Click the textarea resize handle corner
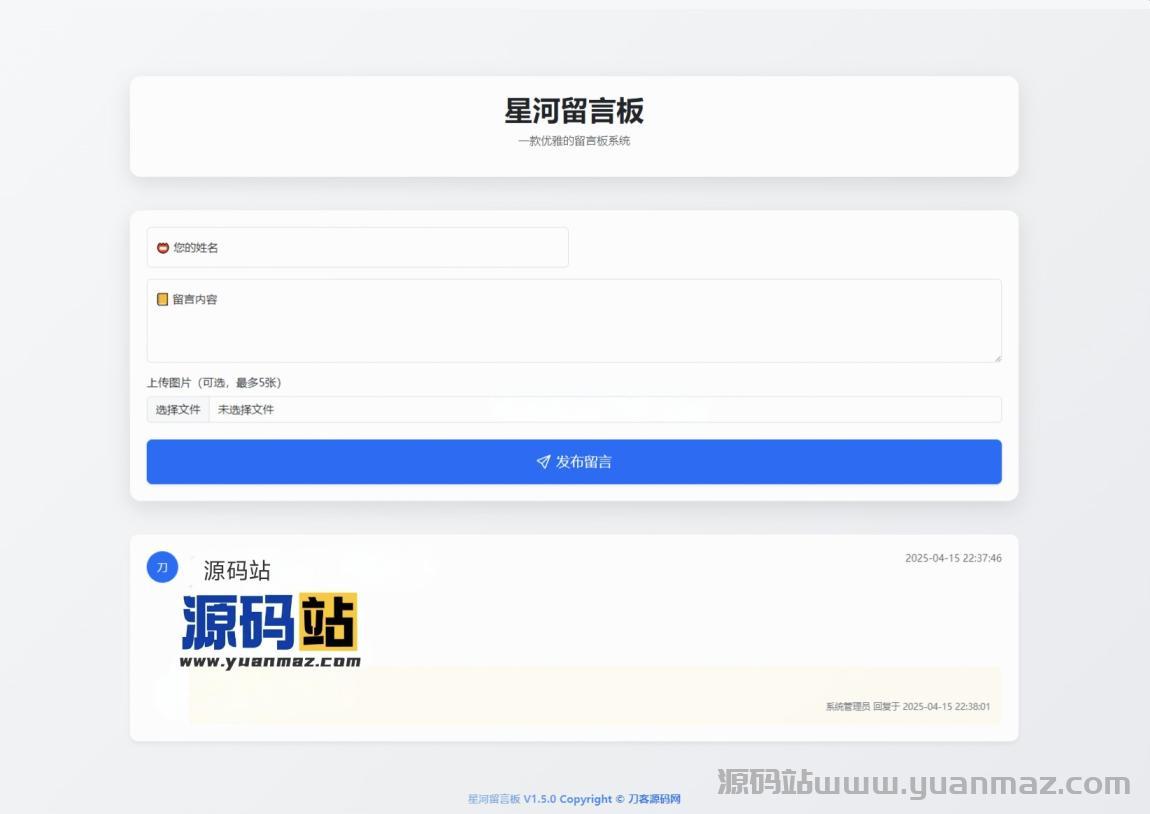This screenshot has width=1150, height=814. 997,358
